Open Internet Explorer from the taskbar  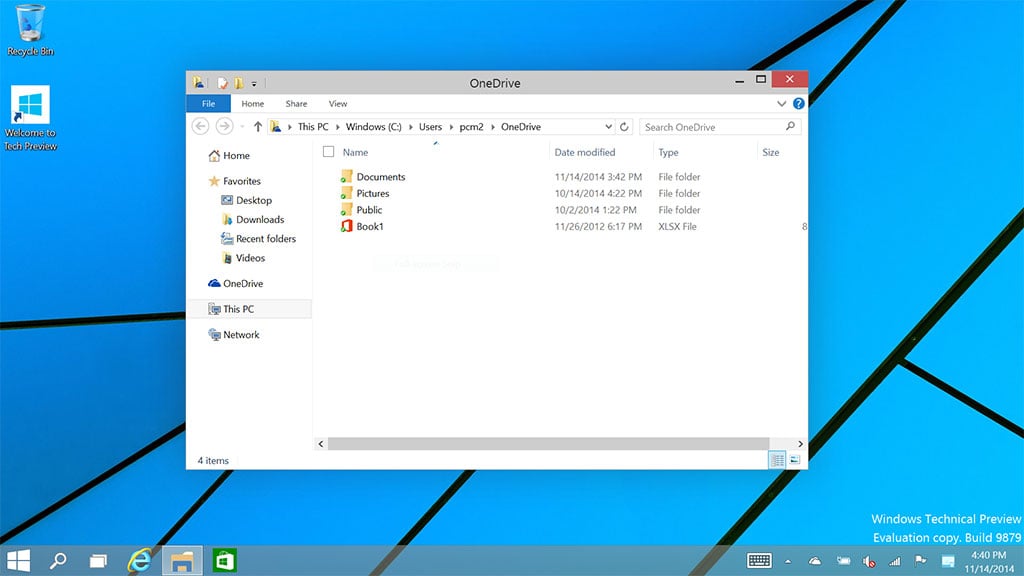[139, 561]
